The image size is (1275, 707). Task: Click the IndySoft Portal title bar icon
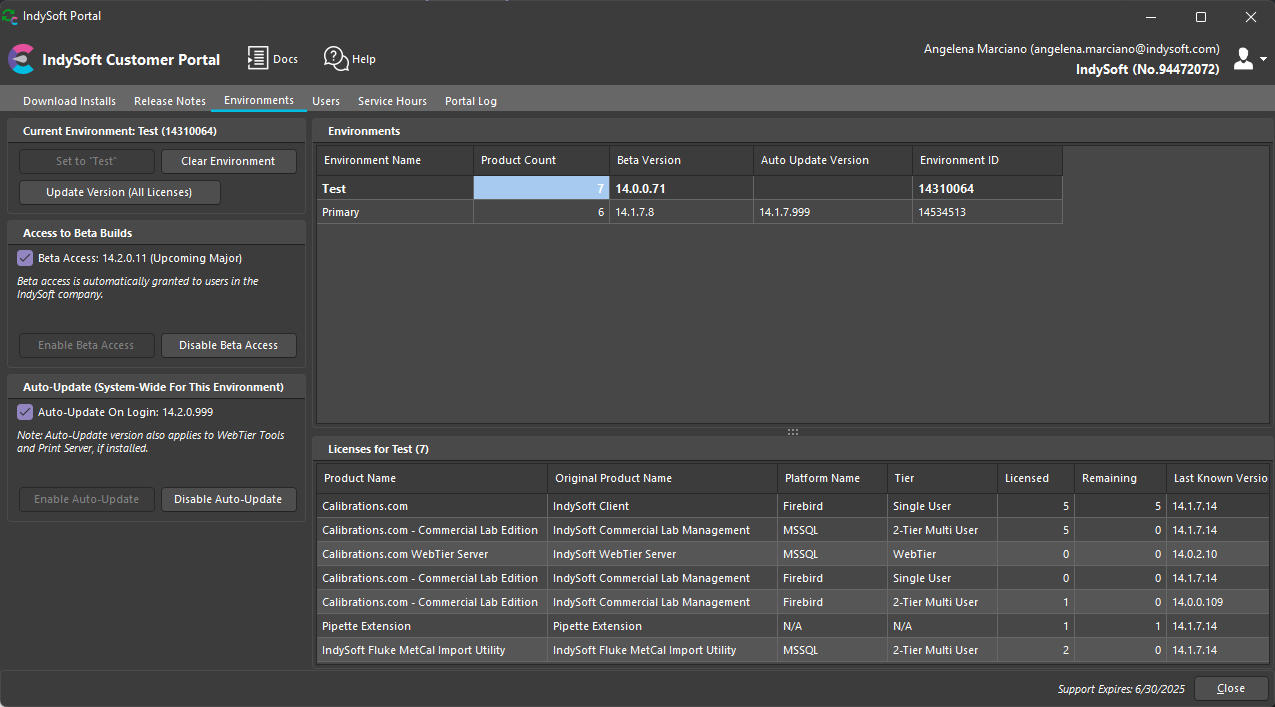[10, 16]
